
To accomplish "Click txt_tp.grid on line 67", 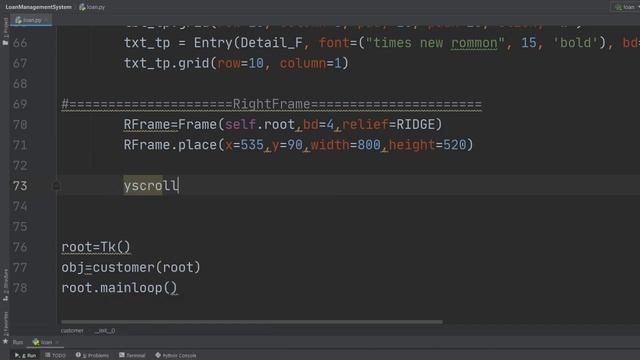I will pos(166,63).
